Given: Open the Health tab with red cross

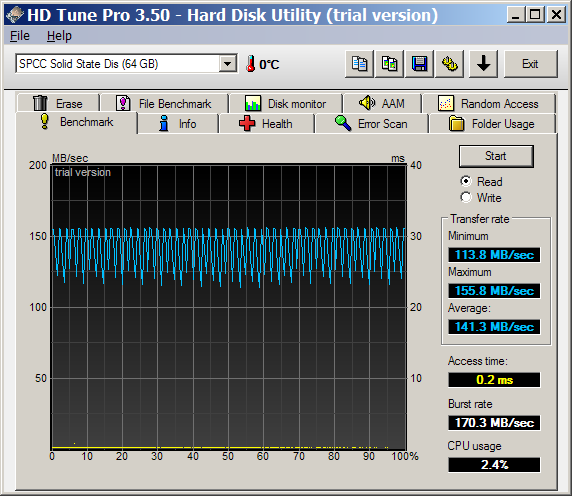Looking at the screenshot, I should coord(266,124).
